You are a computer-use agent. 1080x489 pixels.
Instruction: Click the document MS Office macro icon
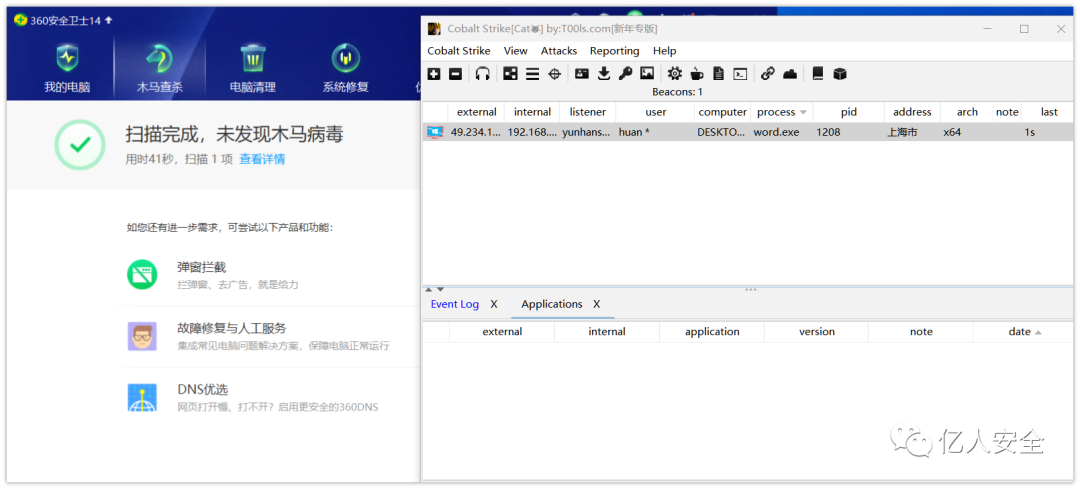718,74
